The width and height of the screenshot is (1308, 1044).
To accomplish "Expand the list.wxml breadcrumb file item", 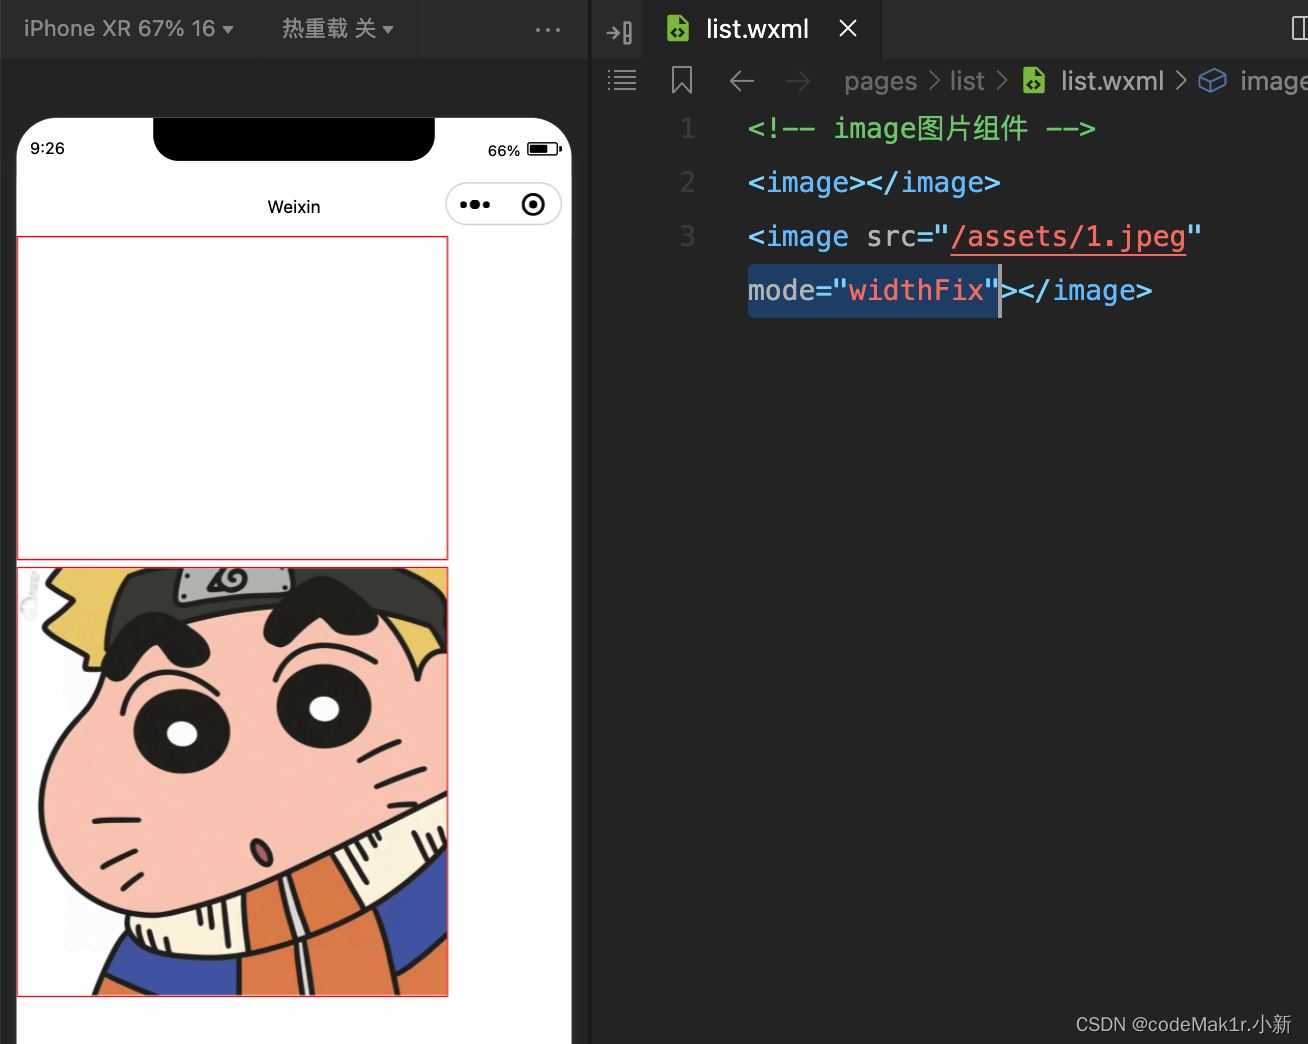I will 1111,81.
